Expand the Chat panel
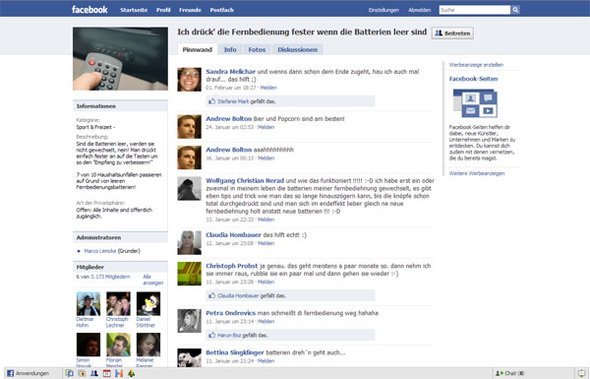Screen dimensions: 590x379 510,373
